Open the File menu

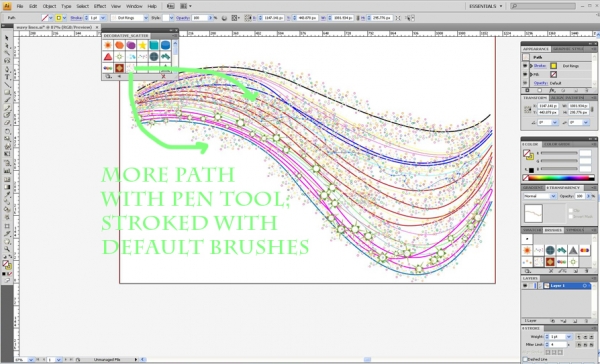20,6
